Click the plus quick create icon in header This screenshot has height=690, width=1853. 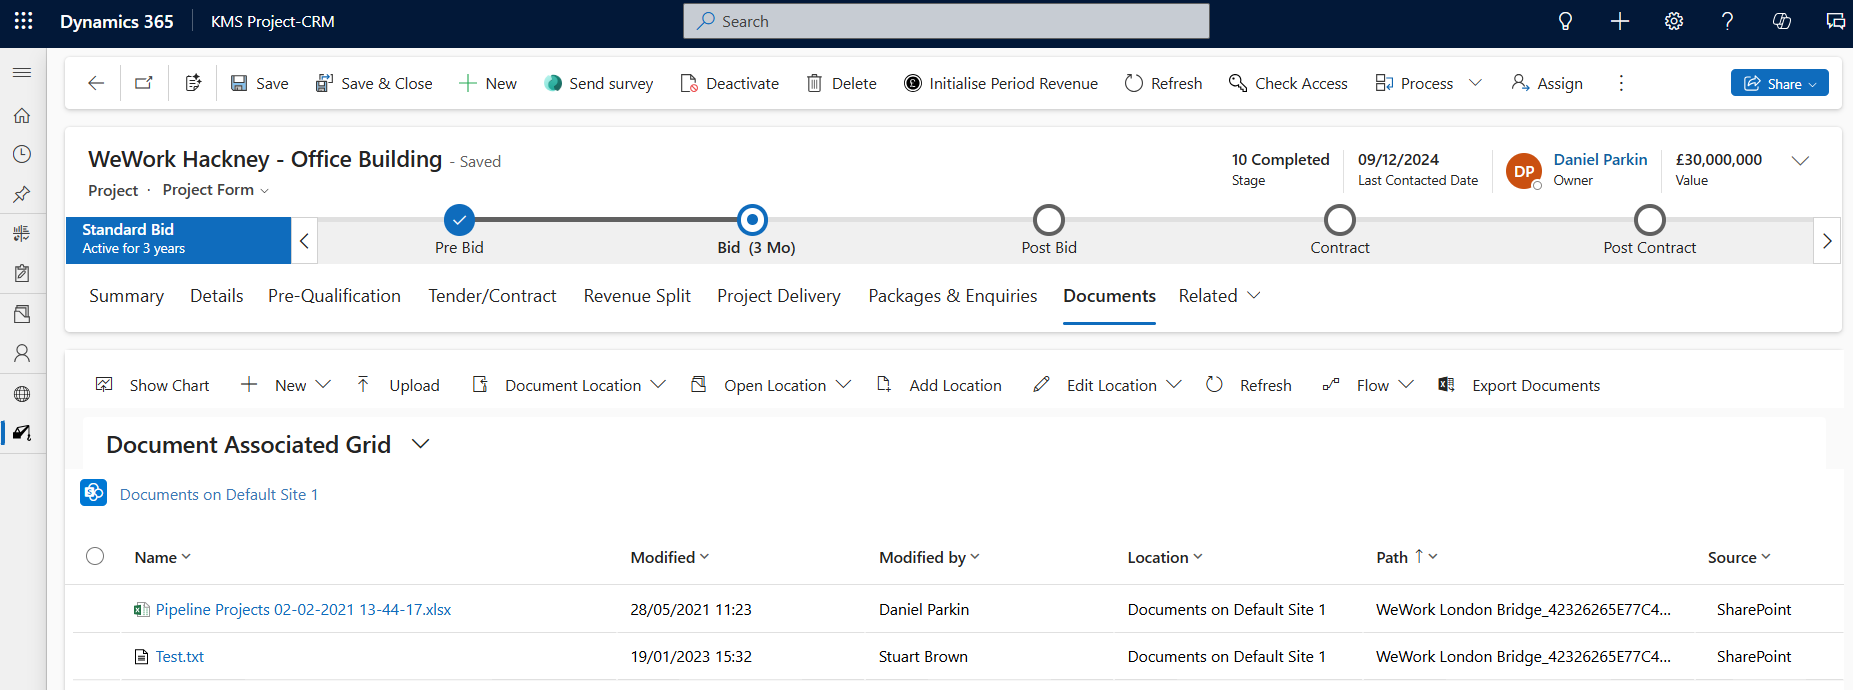click(1620, 21)
